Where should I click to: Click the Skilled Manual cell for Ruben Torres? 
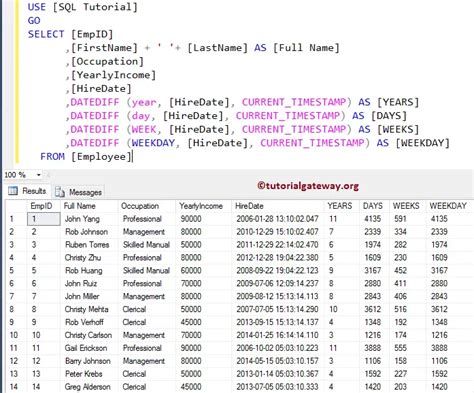(146, 245)
